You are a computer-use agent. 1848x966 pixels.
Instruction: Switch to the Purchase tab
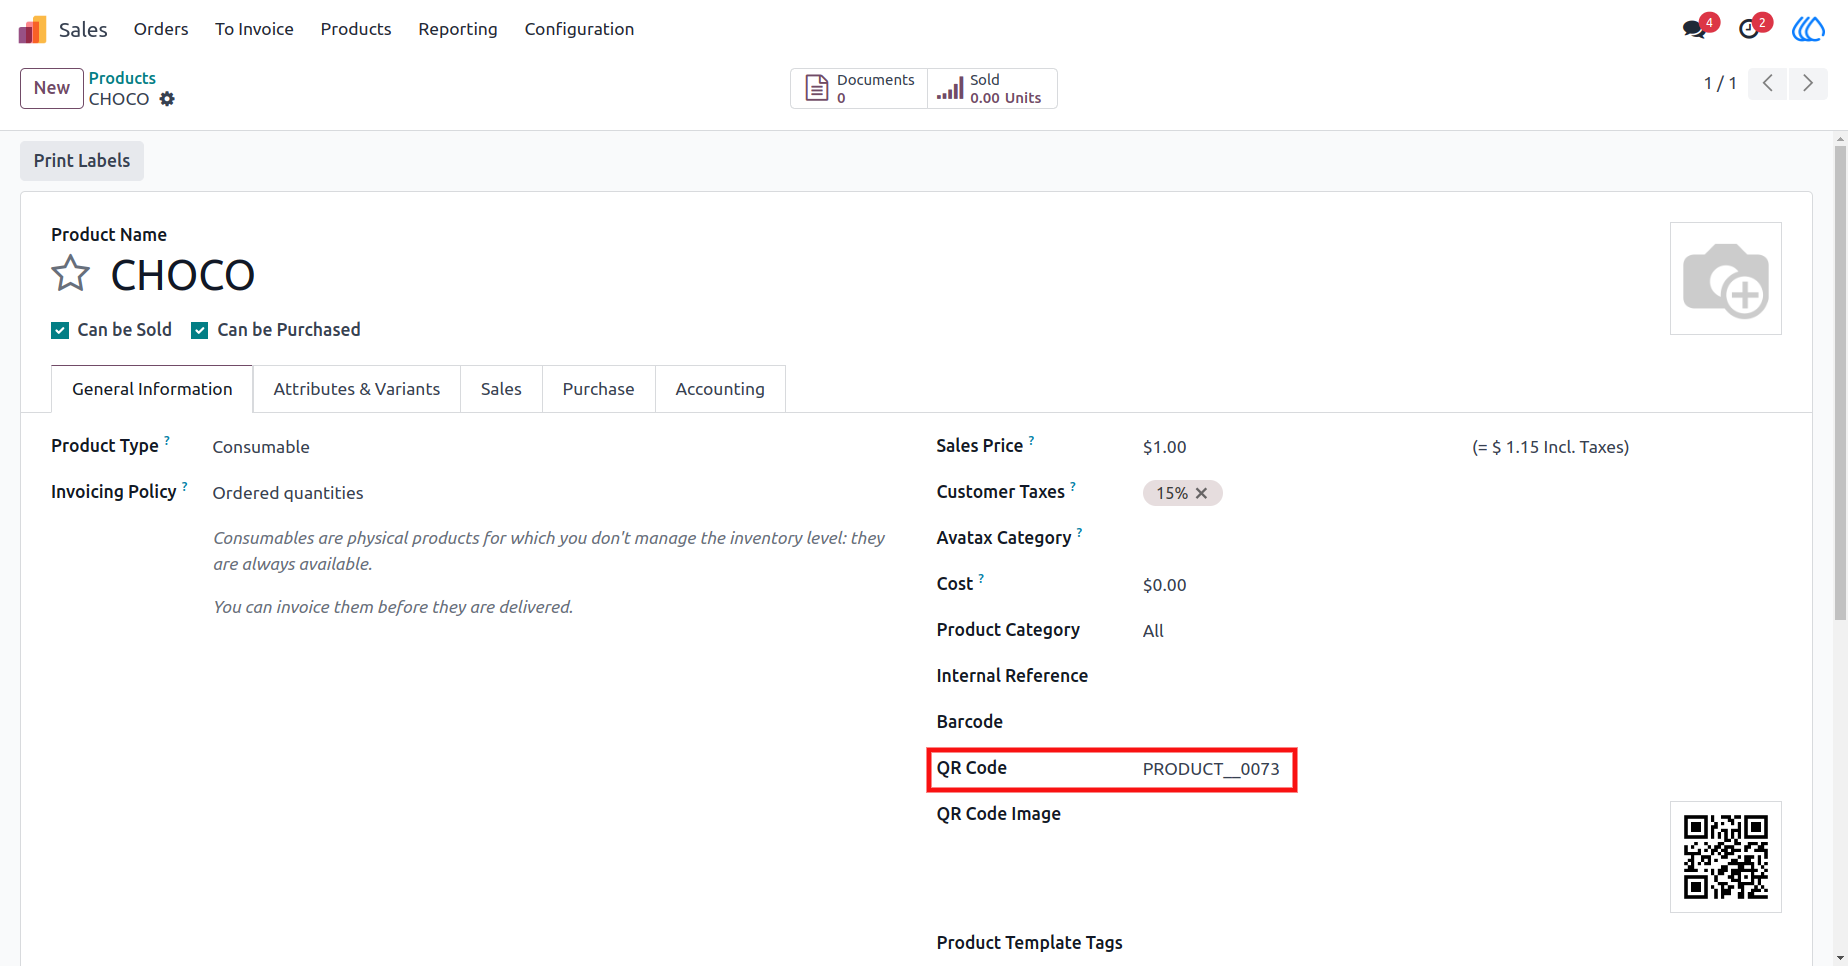(x=598, y=389)
